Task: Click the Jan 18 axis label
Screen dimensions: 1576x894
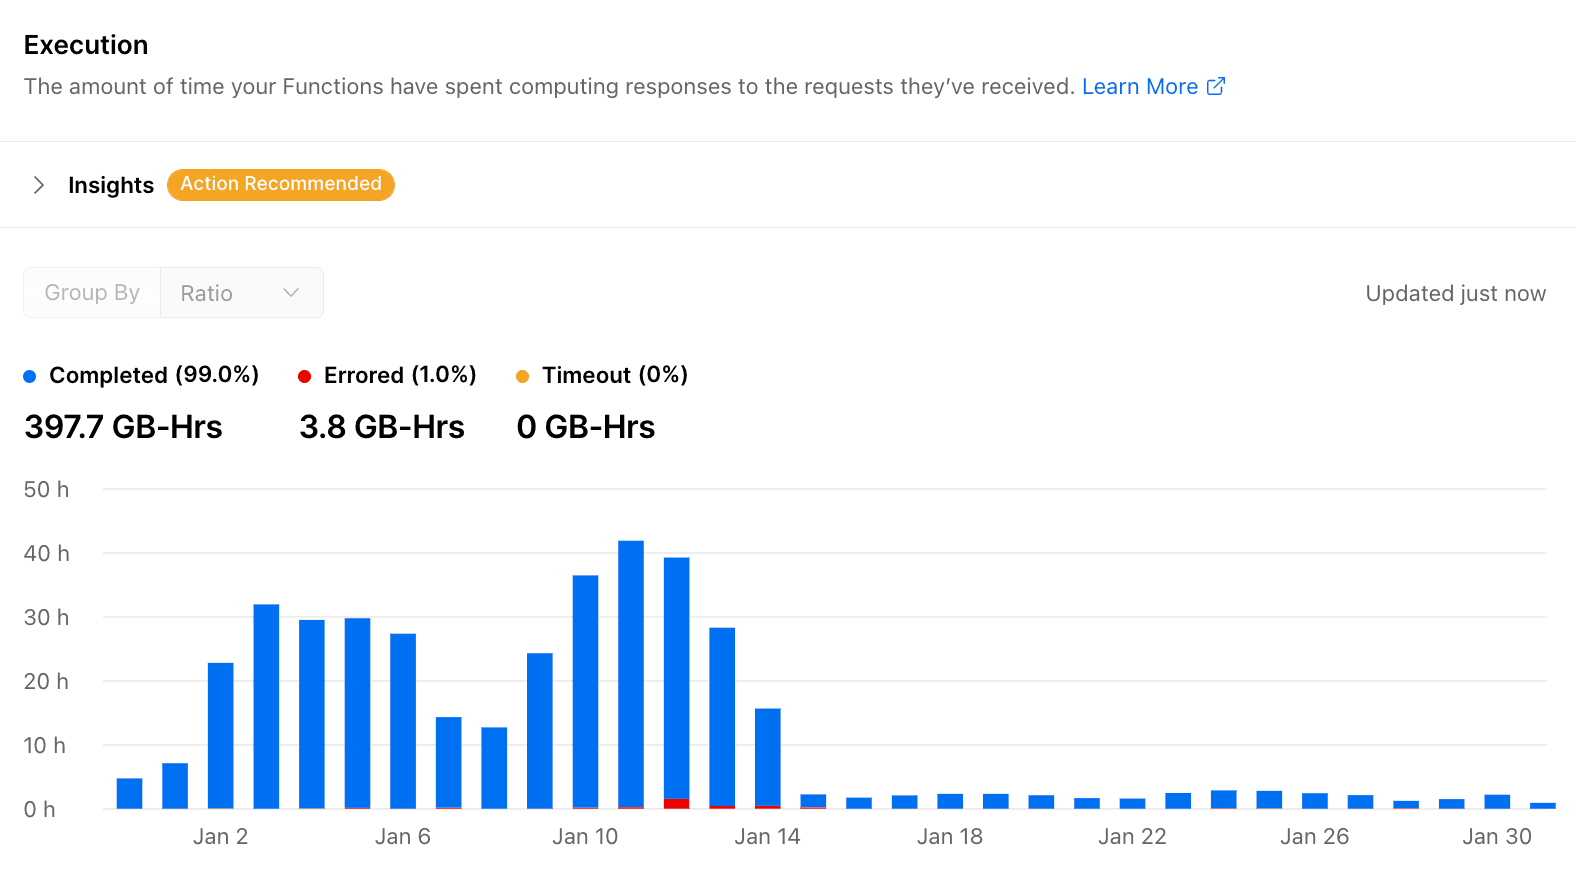Action: (x=950, y=836)
